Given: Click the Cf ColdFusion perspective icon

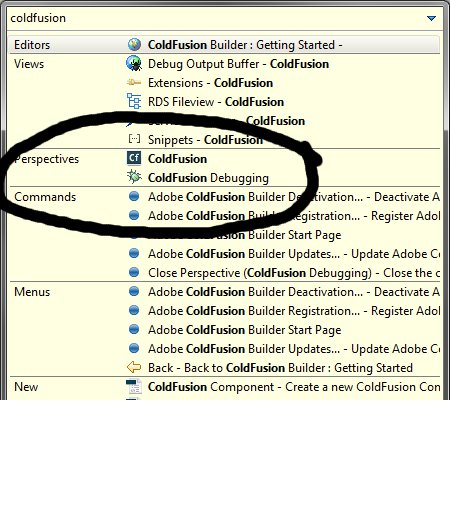Looking at the screenshot, I should (134, 158).
